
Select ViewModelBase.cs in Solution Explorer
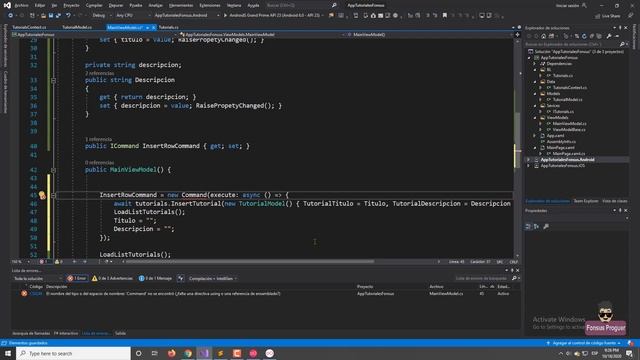pyautogui.click(x=569, y=130)
